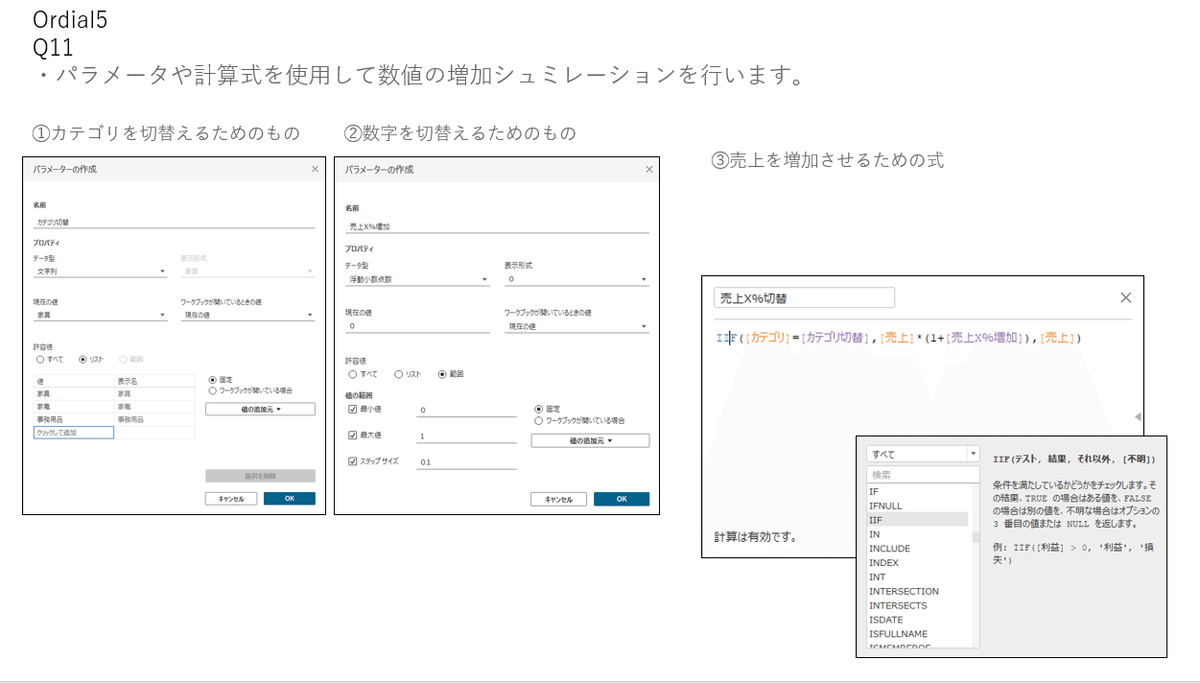This screenshot has width=1200, height=683.
Task: Click クリックして追加 to add a new value
Action: tap(72, 431)
